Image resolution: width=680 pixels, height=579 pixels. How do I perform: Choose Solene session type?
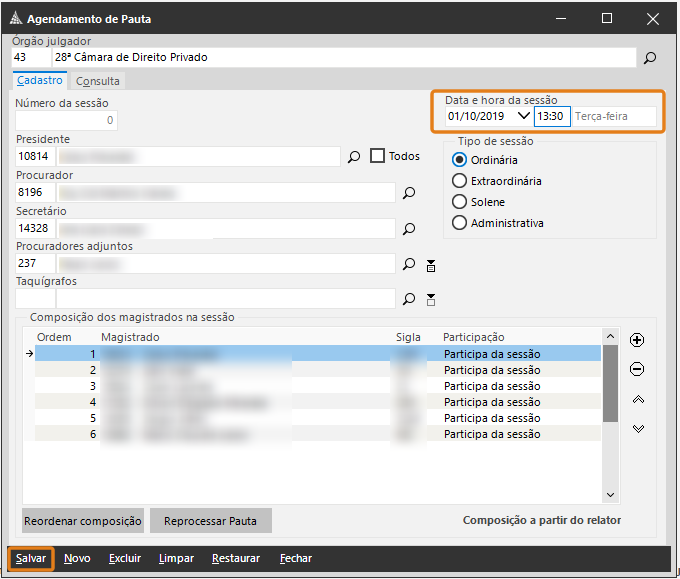460,202
